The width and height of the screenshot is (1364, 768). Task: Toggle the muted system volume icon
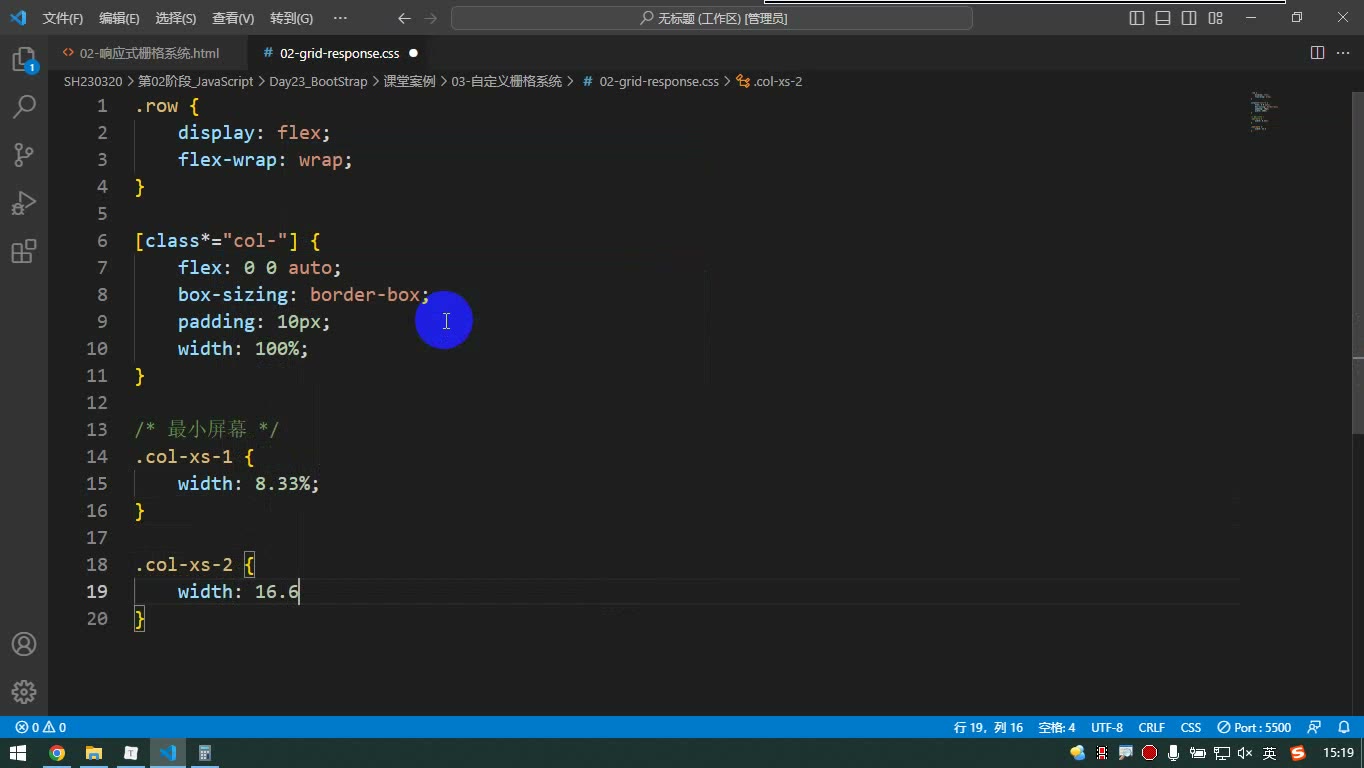click(1245, 753)
